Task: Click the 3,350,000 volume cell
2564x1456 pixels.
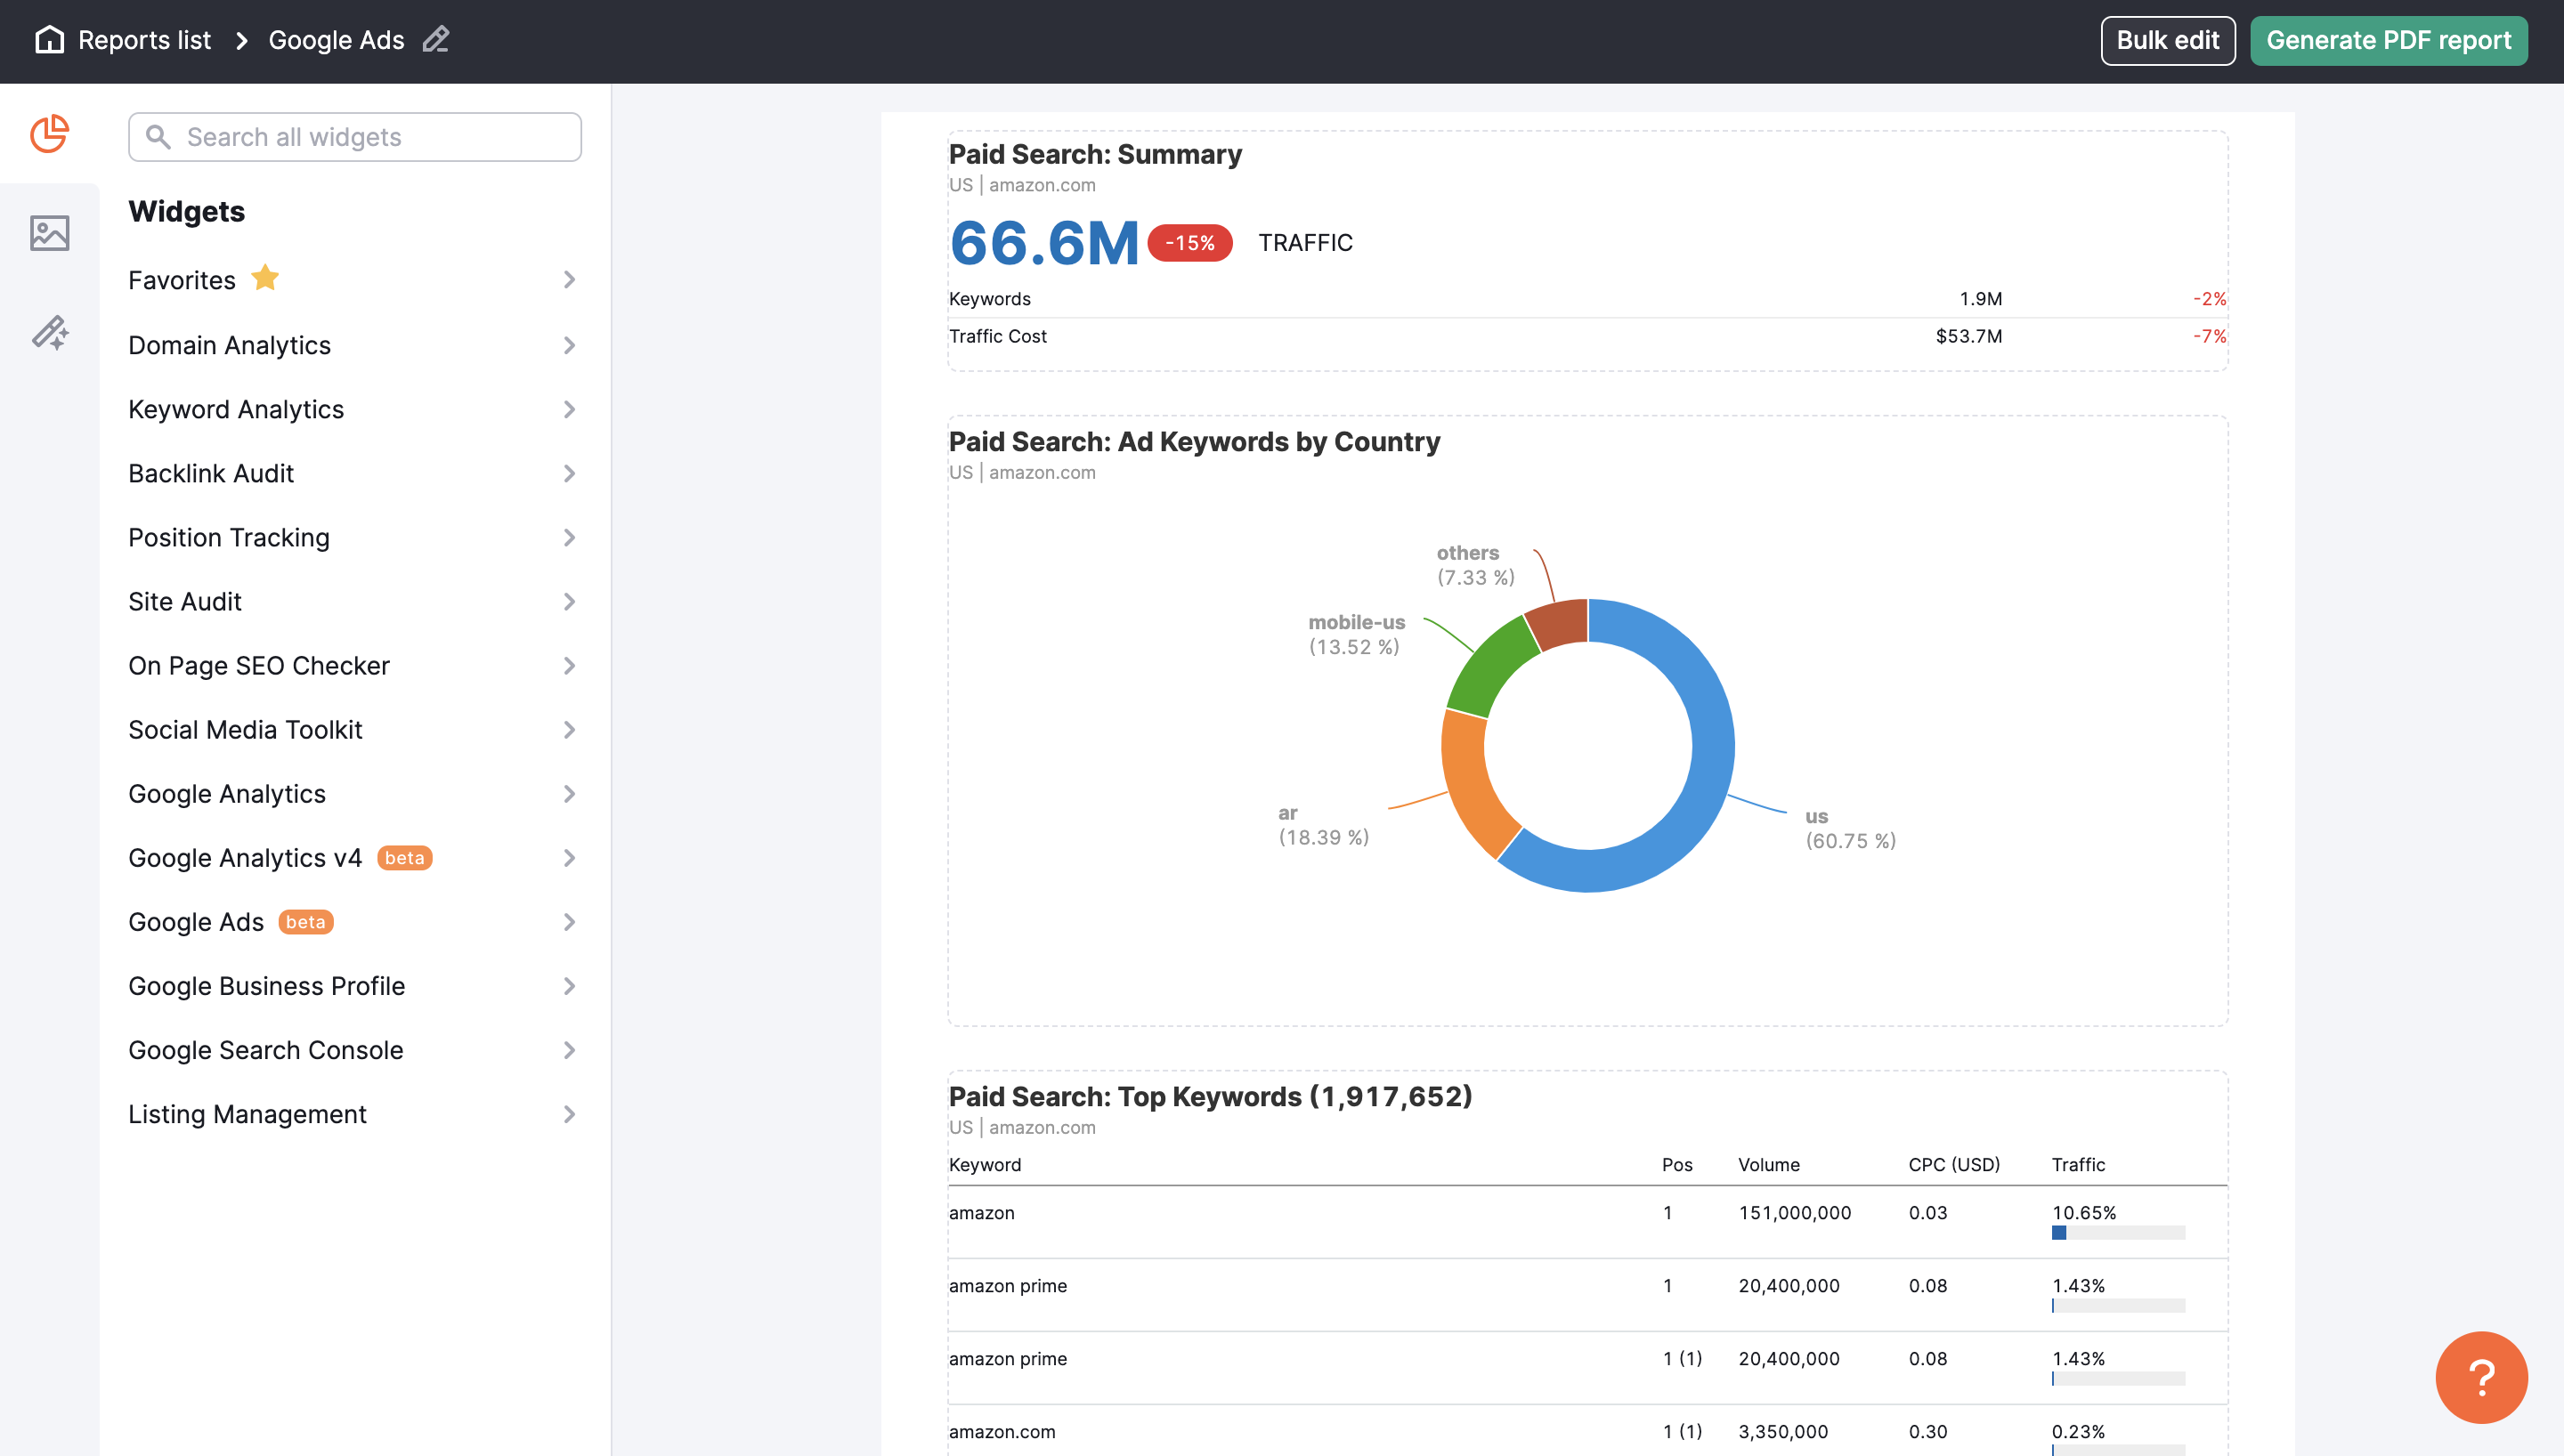Action: [1782, 1431]
